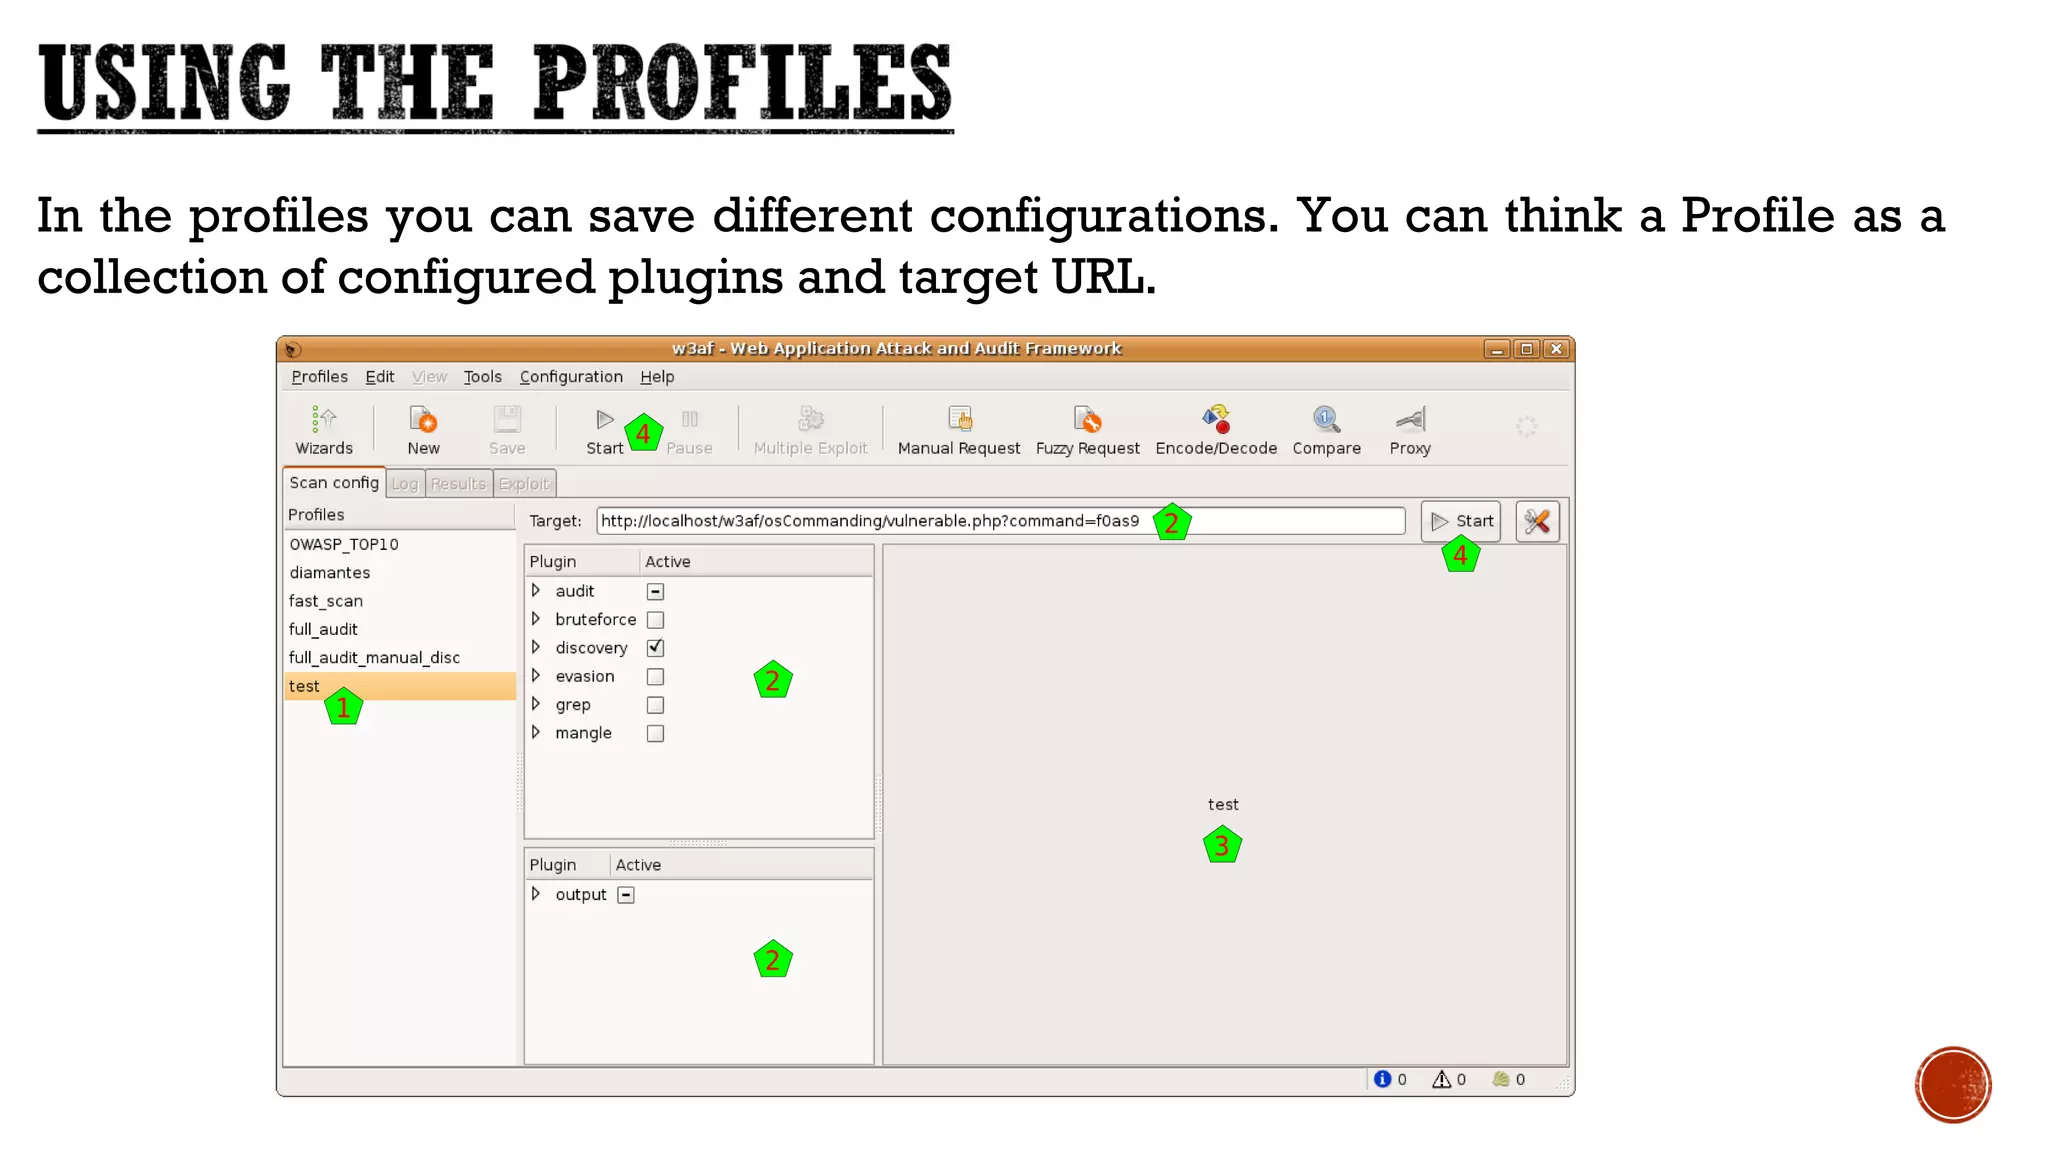Click the vertical pane divider beside plugin list
This screenshot has height=1152, width=2048.
pyautogui.click(x=878, y=805)
